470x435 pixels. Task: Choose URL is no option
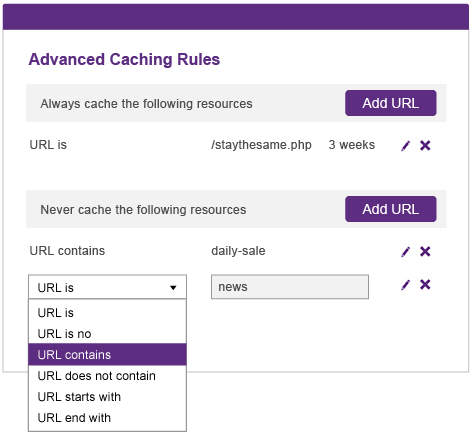pos(107,334)
